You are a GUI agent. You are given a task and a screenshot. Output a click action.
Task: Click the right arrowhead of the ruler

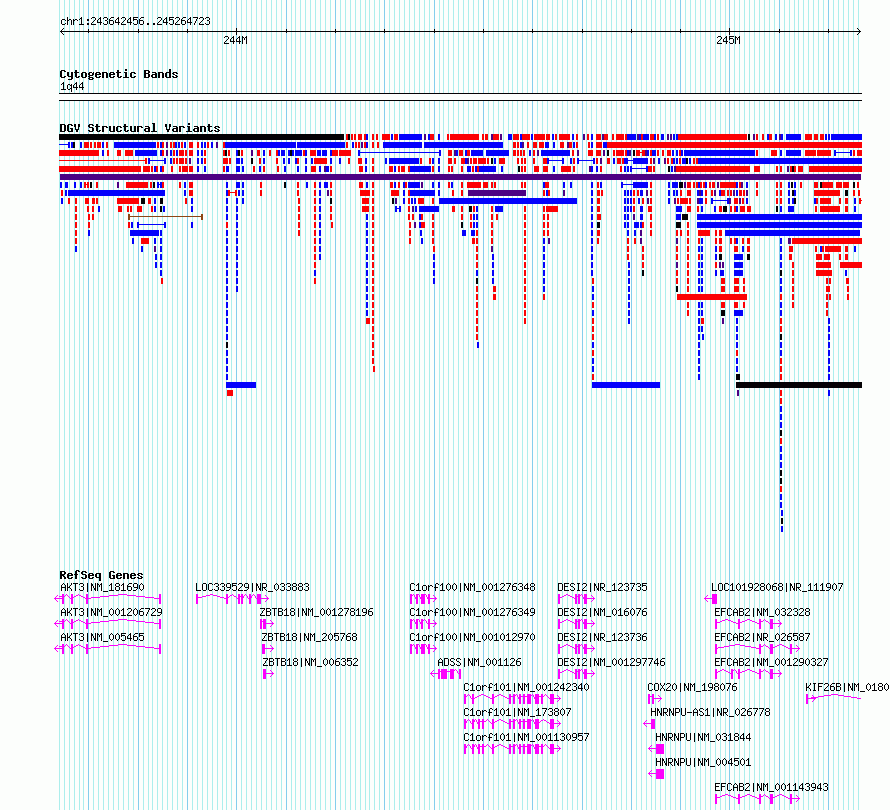(x=858, y=32)
